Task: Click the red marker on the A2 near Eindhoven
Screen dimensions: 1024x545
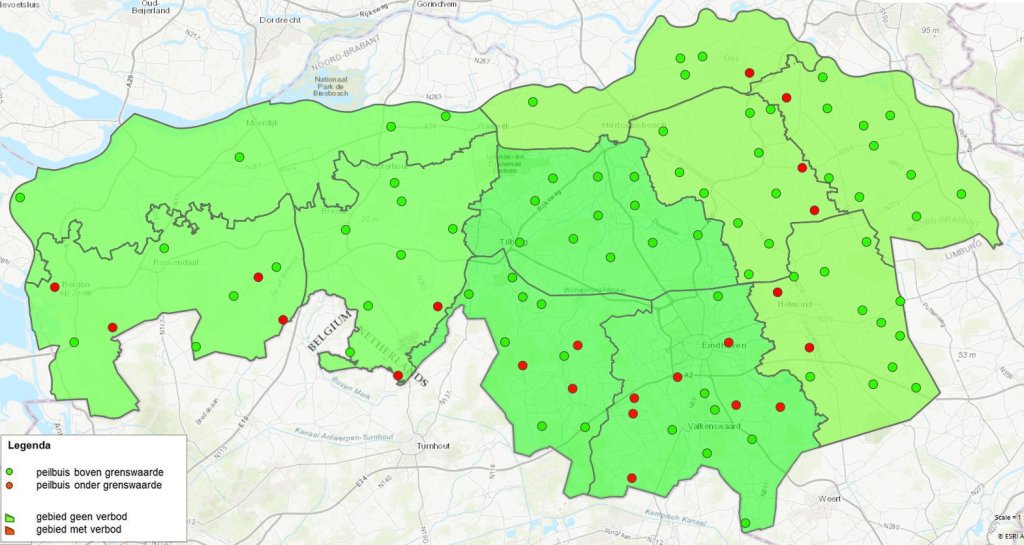Action: click(678, 377)
